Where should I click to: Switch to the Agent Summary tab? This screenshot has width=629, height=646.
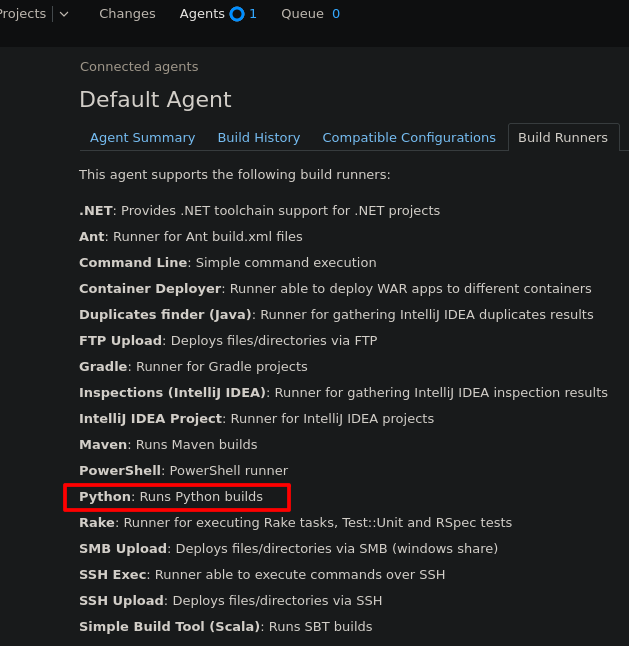pos(142,138)
